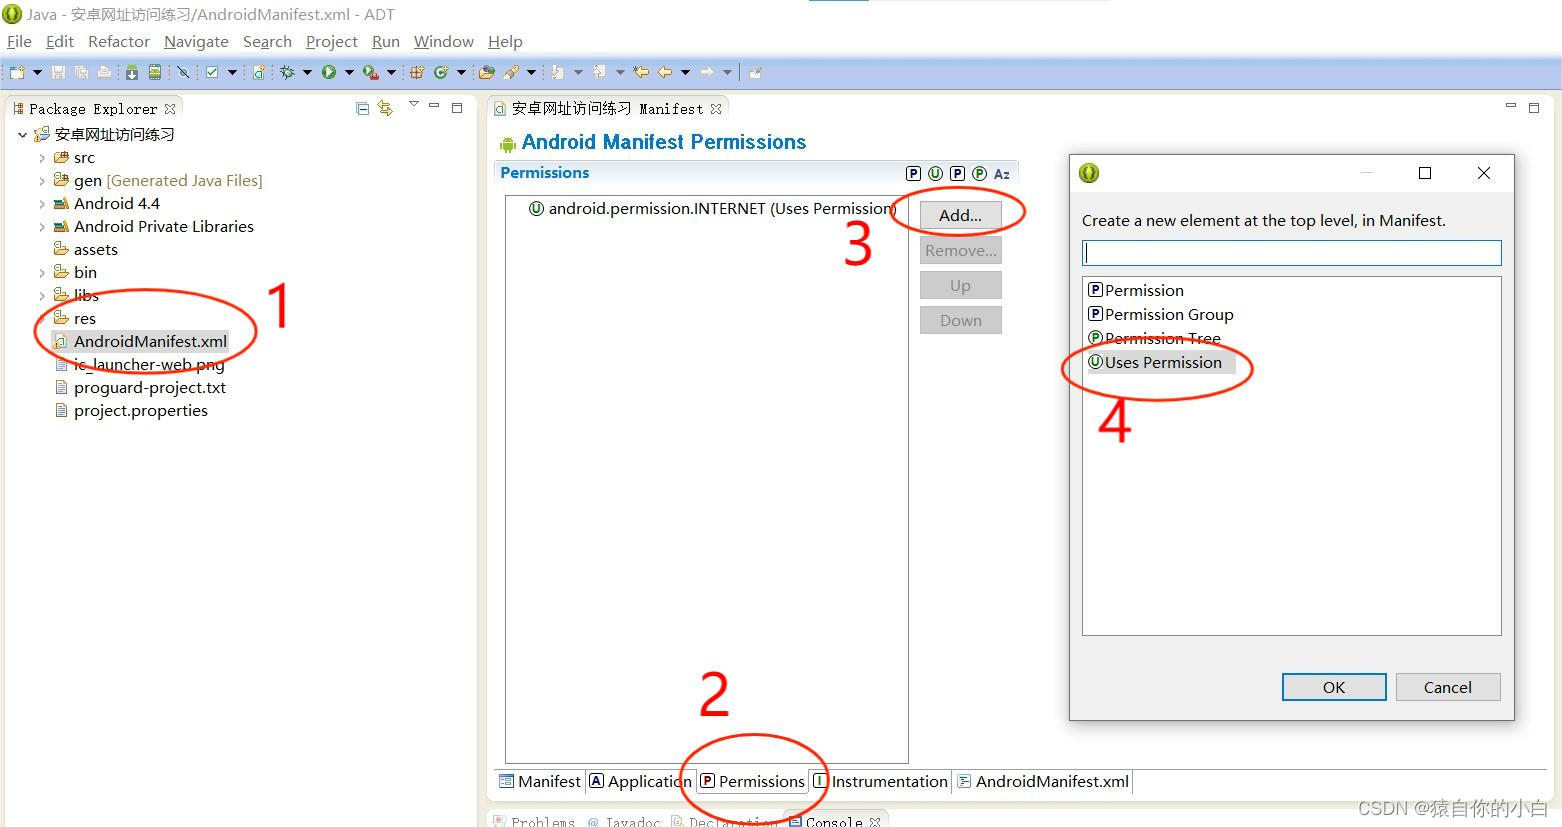Click the Add... button
The image size is (1562, 827).
(x=960, y=215)
